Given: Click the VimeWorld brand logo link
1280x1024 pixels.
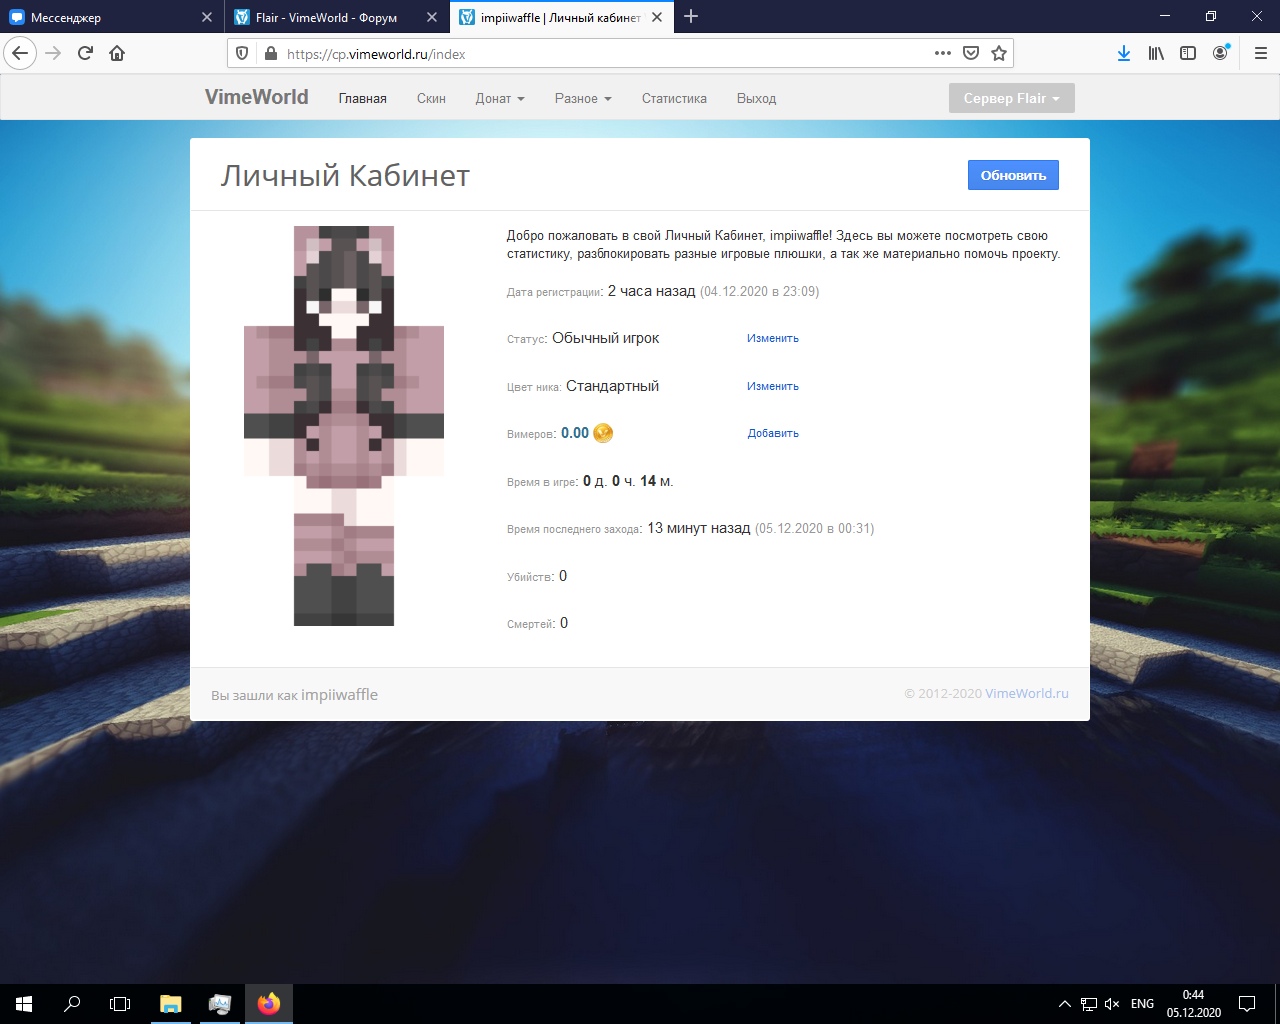Looking at the screenshot, I should tap(257, 97).
